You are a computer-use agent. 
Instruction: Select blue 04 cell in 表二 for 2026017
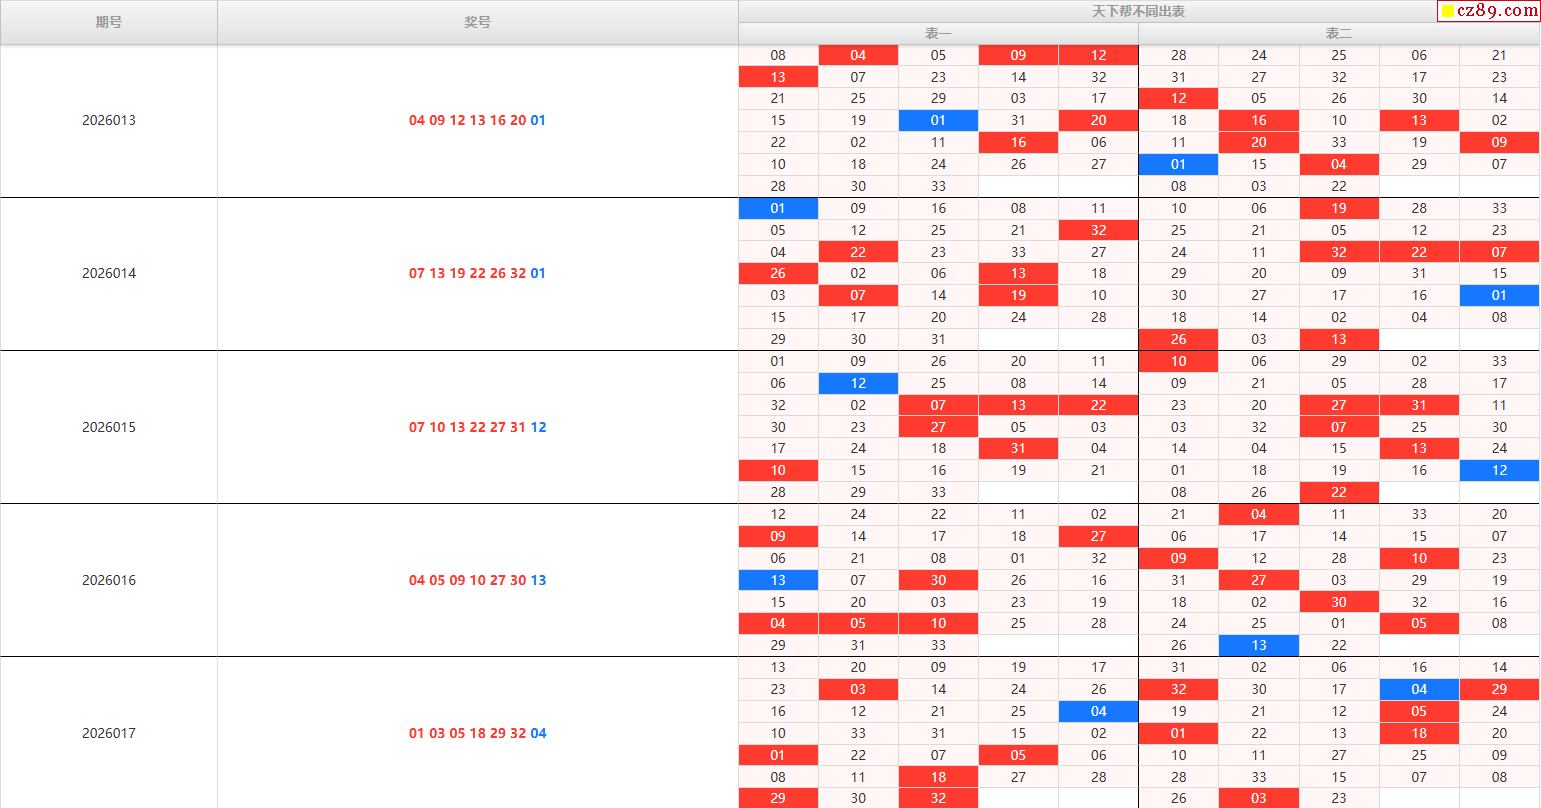1419,689
